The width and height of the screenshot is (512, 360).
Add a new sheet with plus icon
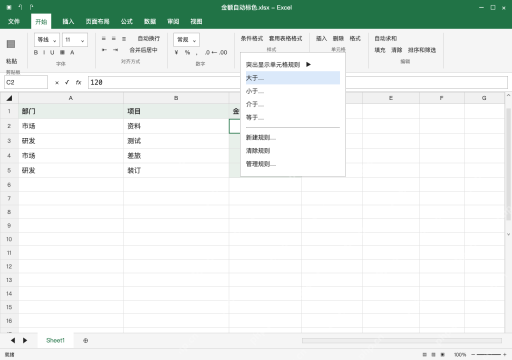pos(86,340)
